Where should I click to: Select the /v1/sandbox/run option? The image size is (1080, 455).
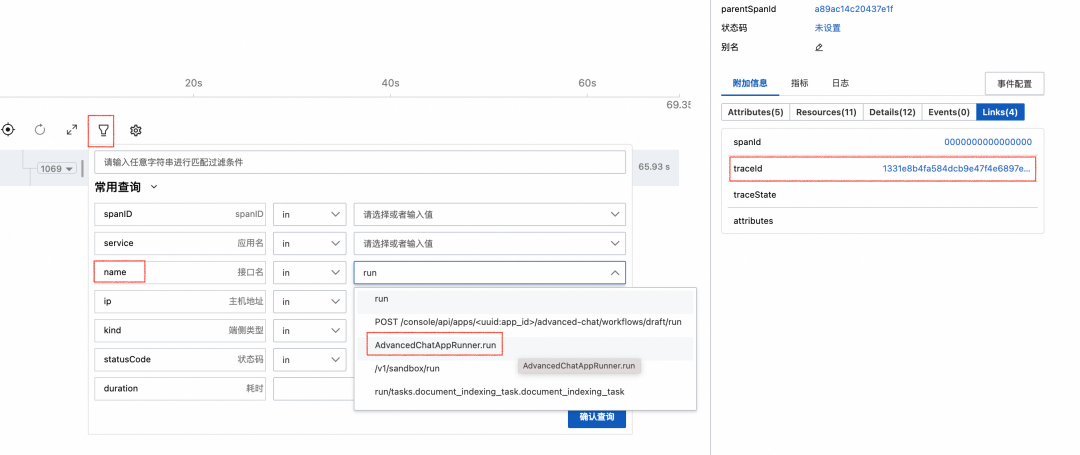tap(407, 368)
